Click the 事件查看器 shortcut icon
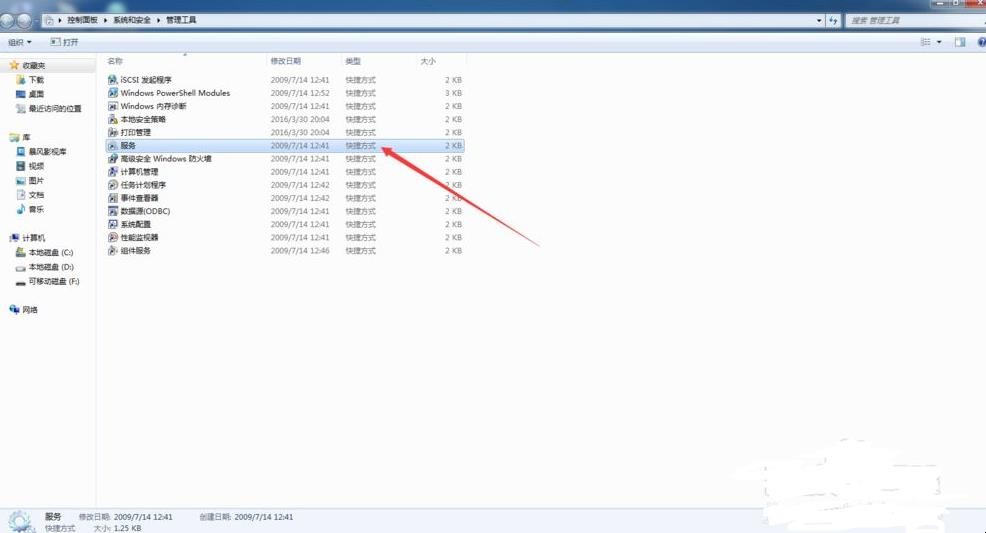This screenshot has width=986, height=533. click(x=113, y=198)
